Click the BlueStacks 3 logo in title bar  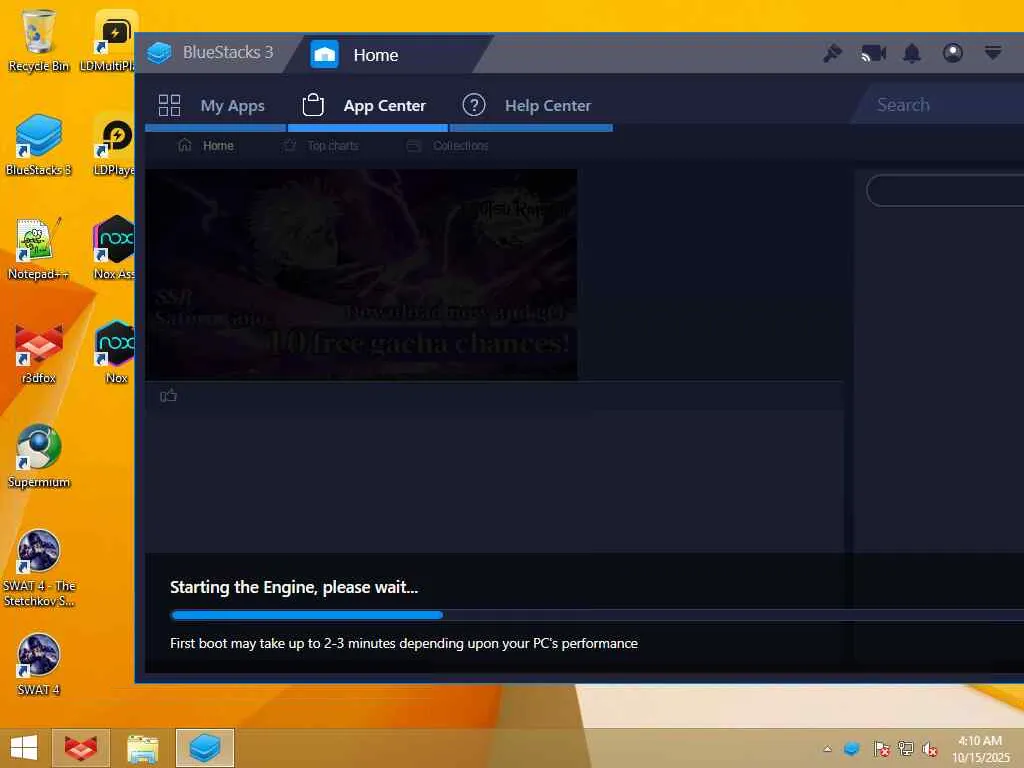pos(159,52)
